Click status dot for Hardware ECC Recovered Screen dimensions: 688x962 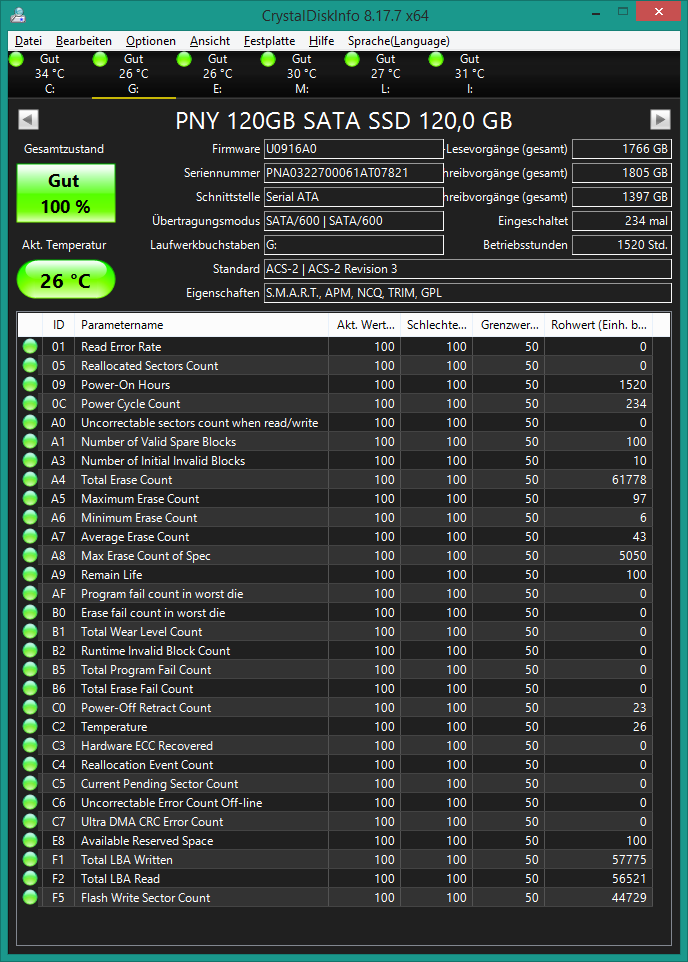29,746
